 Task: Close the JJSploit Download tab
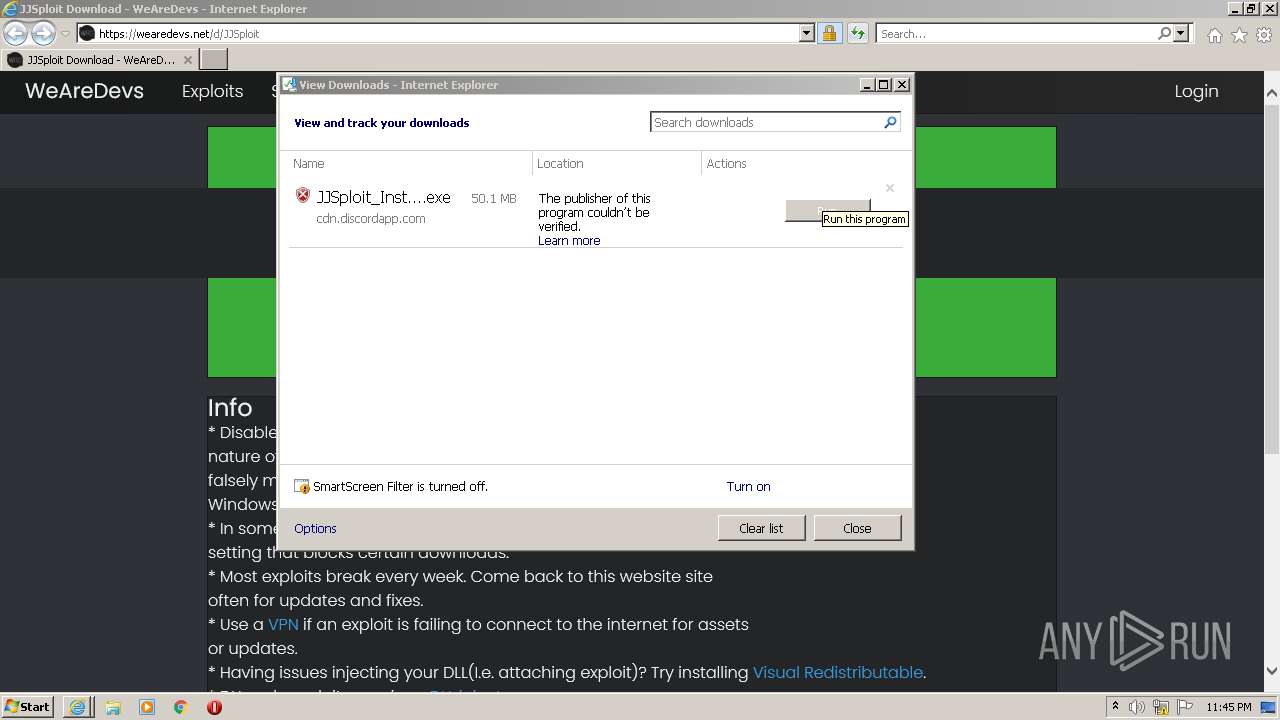[188, 60]
